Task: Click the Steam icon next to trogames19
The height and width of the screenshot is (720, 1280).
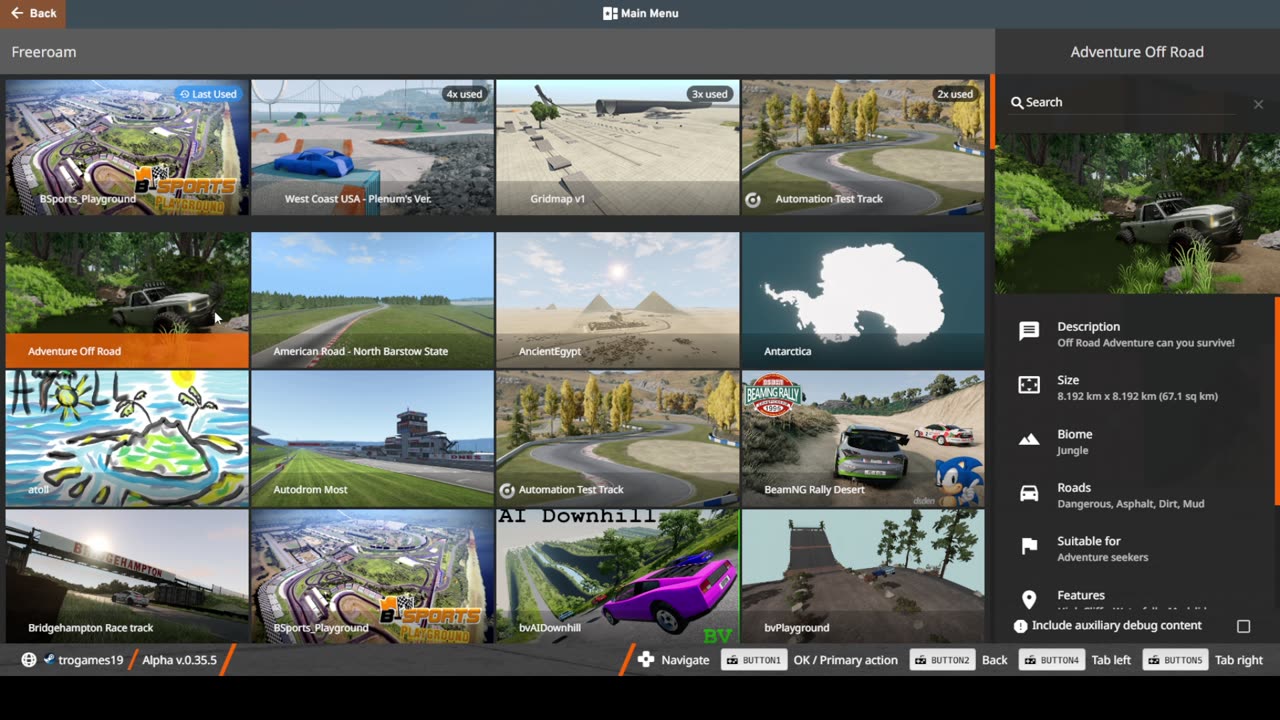Action: pos(49,660)
